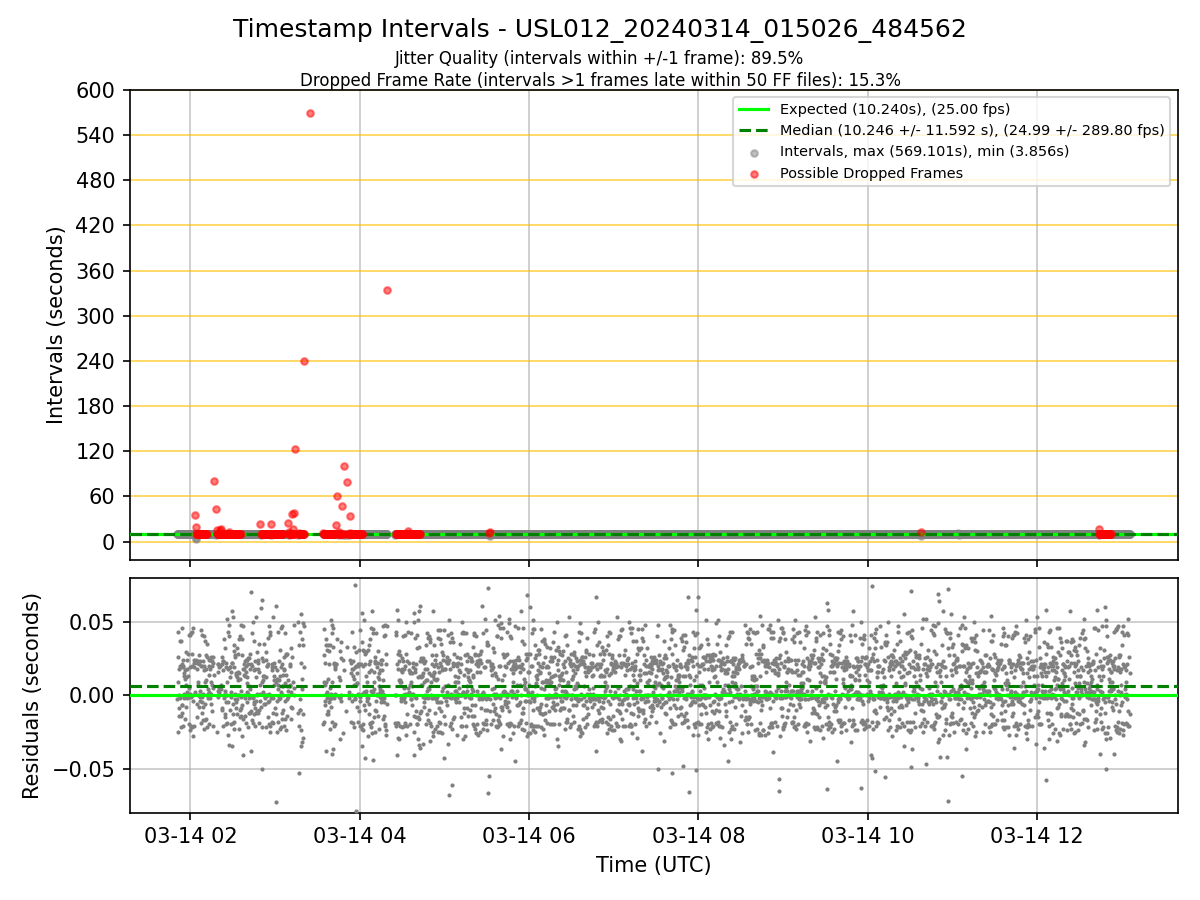The image size is (1200, 900).
Task: Click the 'Time (UTC)' x-axis label
Action: (x=654, y=865)
